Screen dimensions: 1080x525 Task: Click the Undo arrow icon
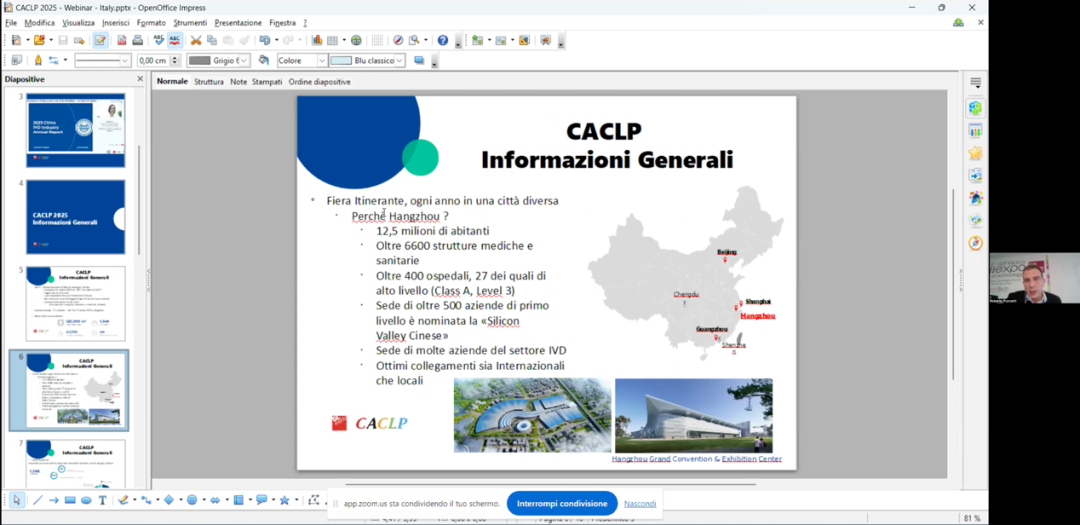pyautogui.click(x=264, y=40)
